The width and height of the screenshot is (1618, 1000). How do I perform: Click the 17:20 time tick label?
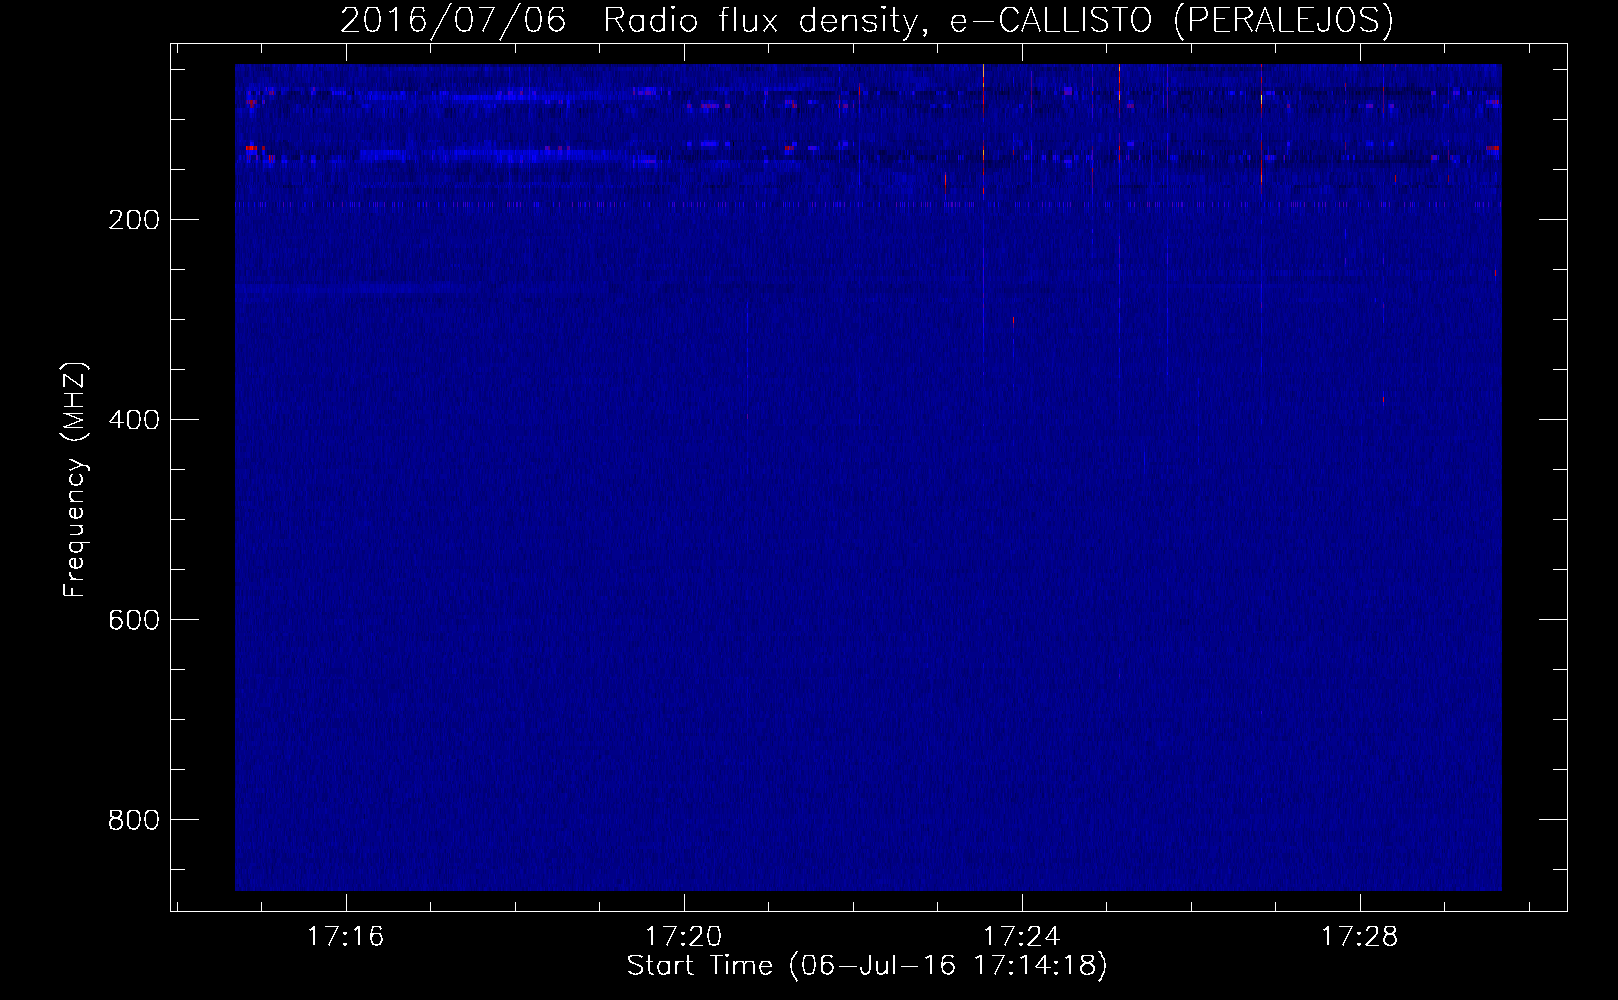tap(684, 937)
